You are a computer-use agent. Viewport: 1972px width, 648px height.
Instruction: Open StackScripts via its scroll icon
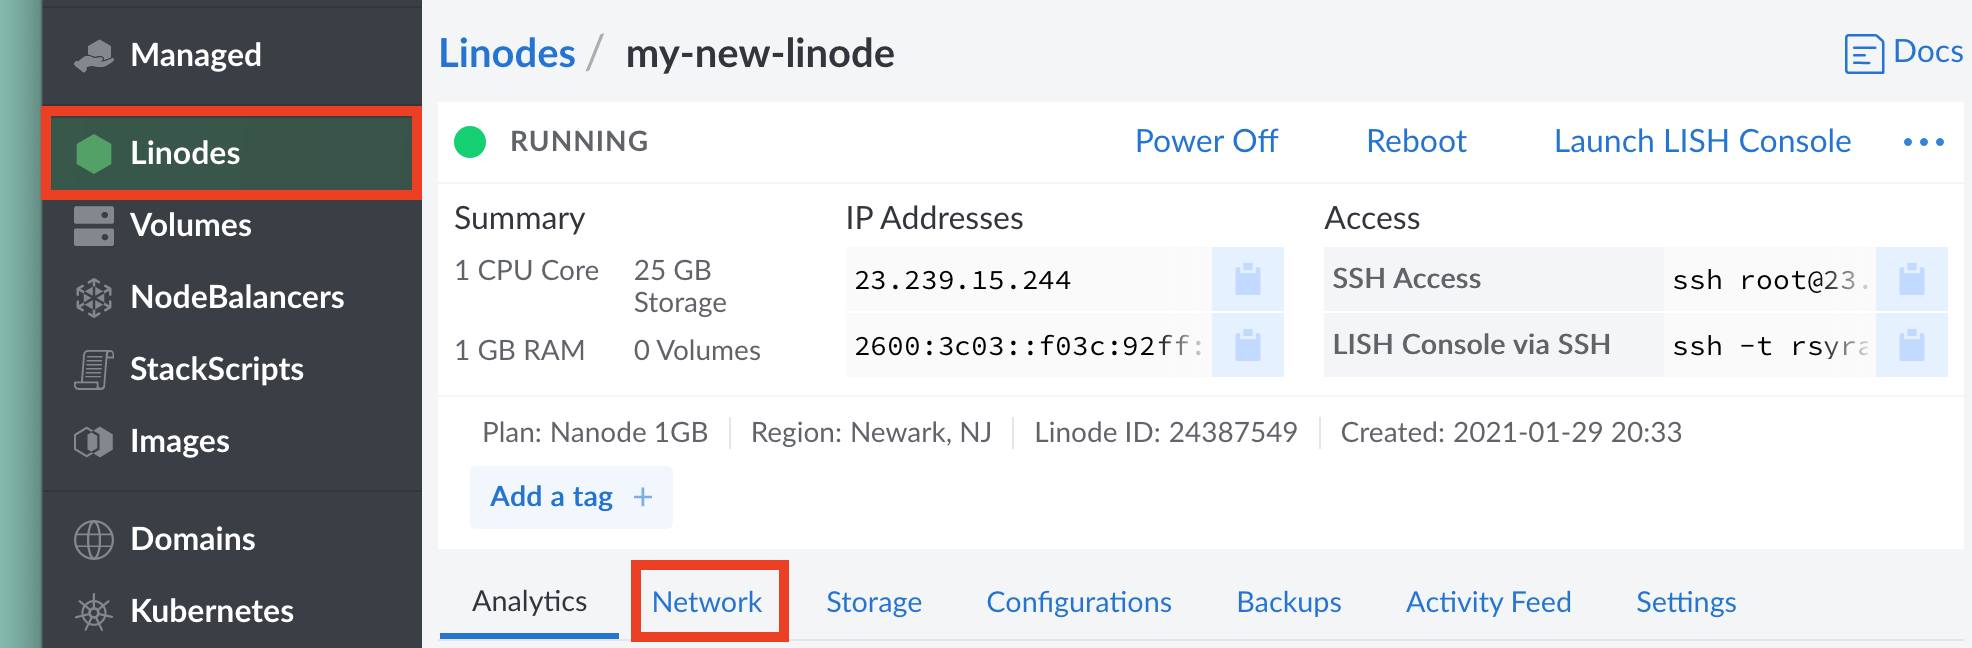(95, 369)
